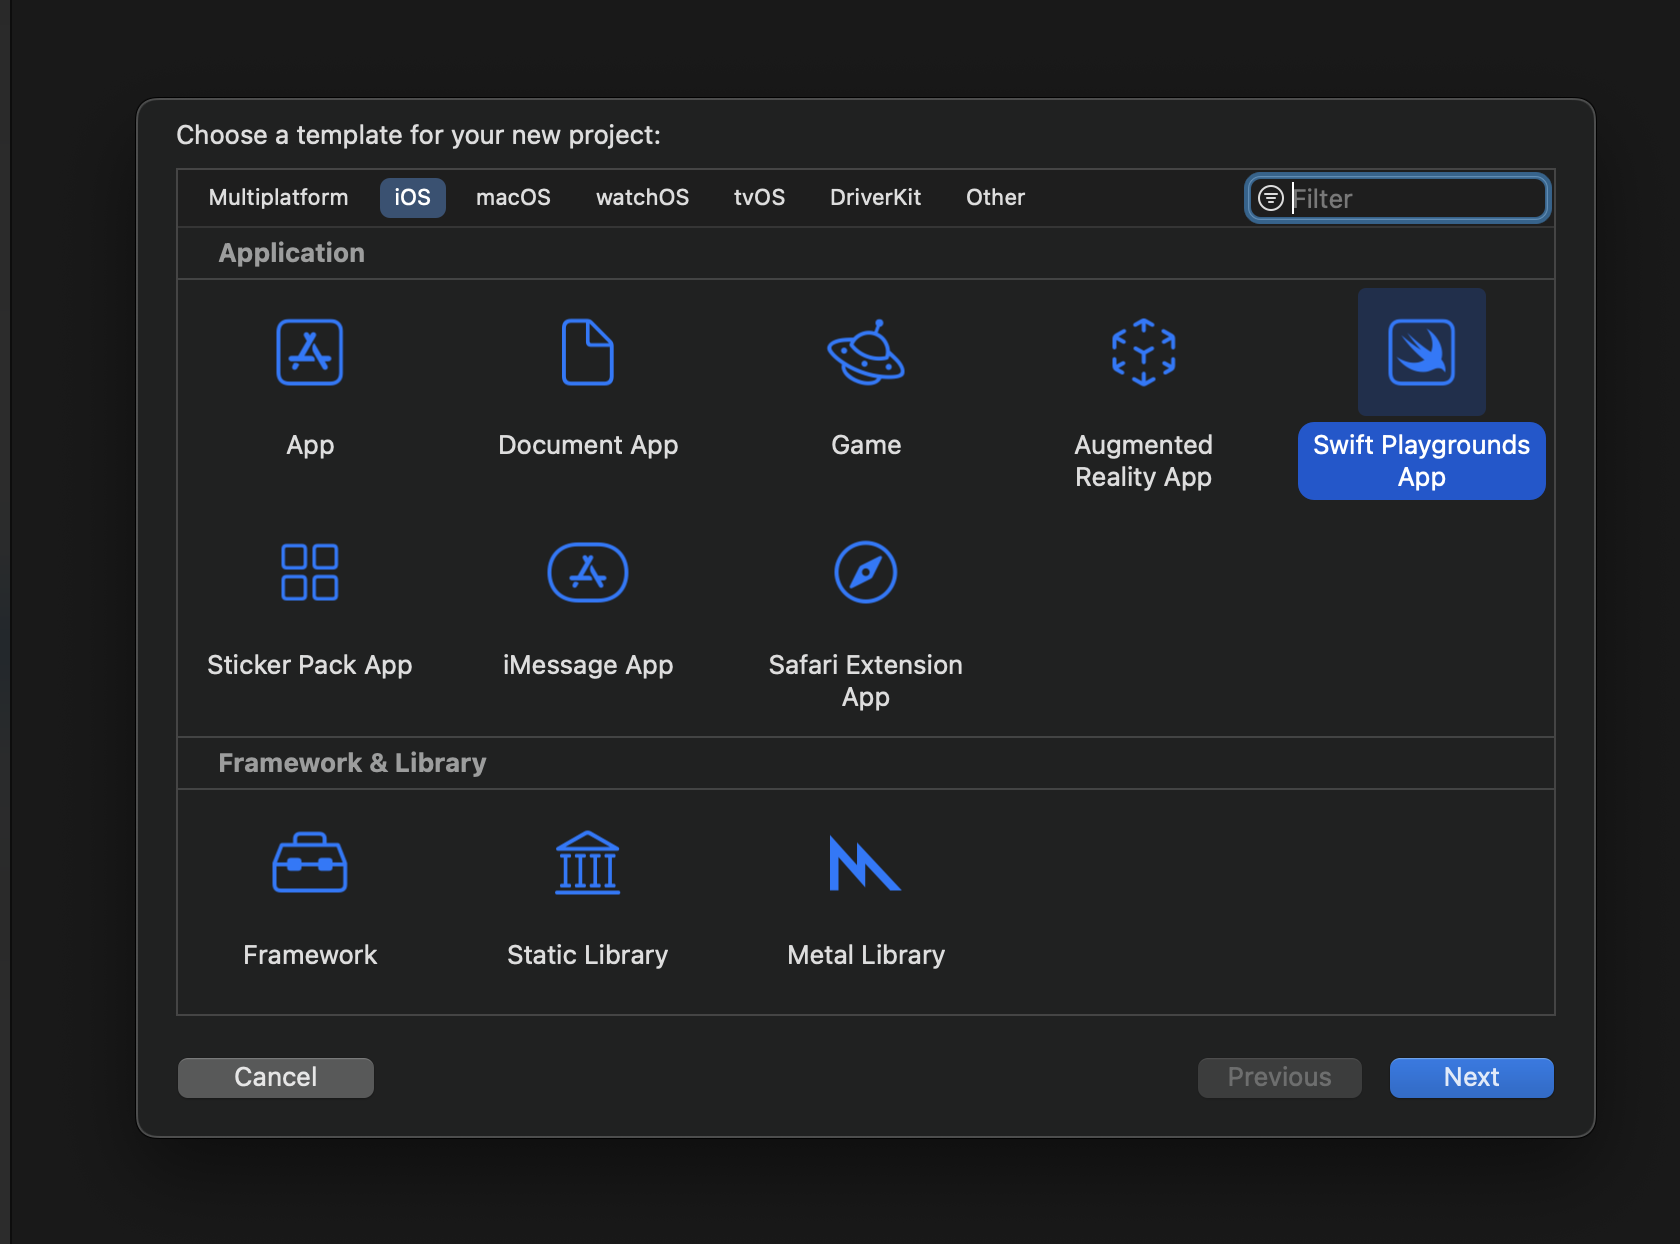Switch to the Other tab
The image size is (1680, 1244).
point(995,198)
